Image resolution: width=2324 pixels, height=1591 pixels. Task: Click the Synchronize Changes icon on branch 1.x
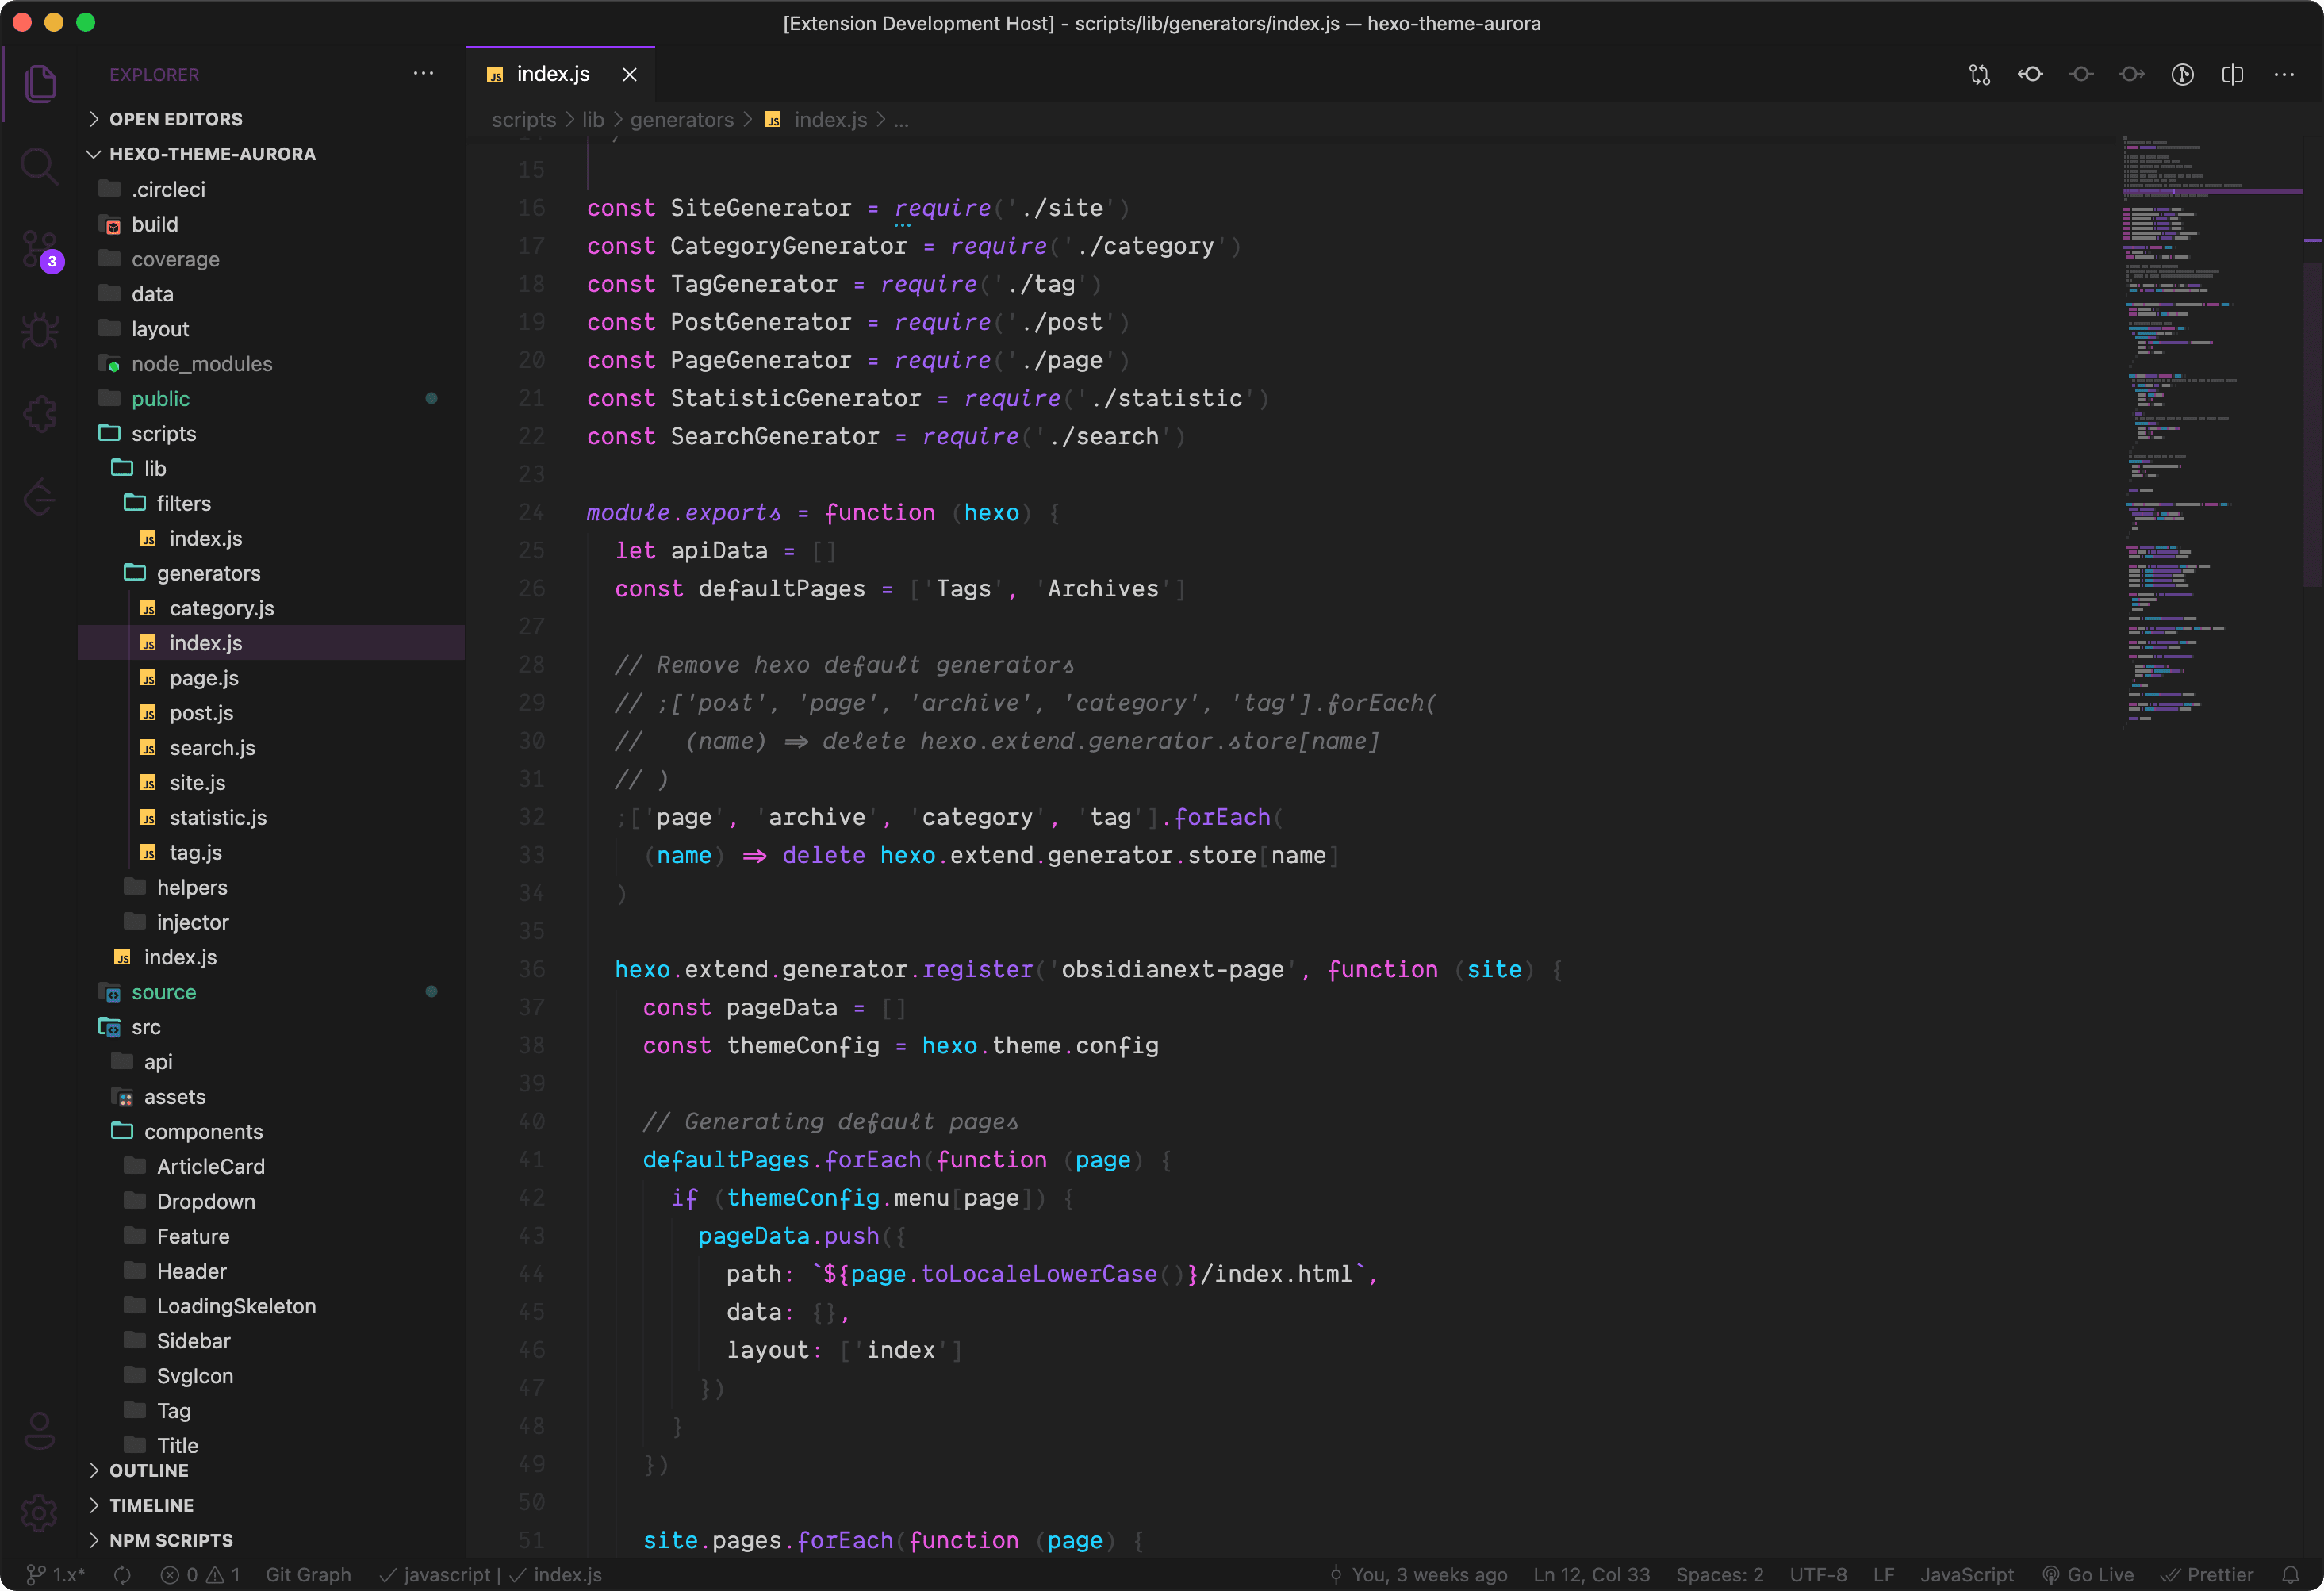pyautogui.click(x=121, y=1574)
